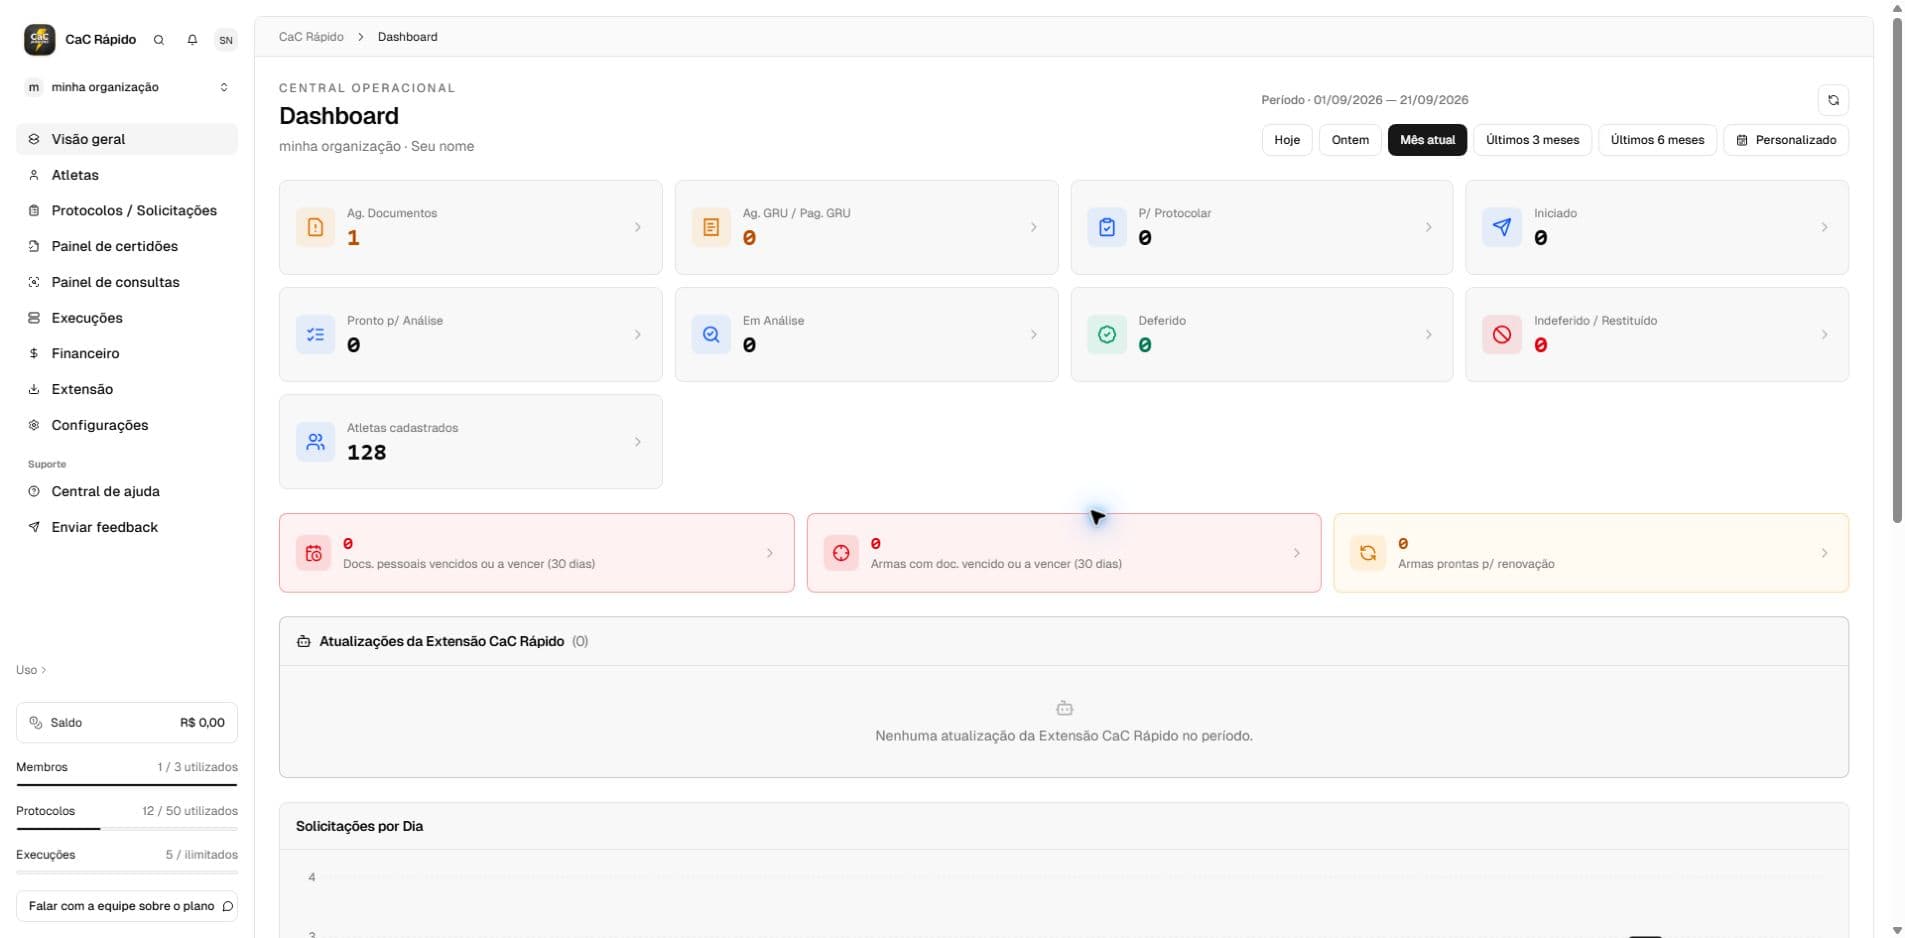Select the Ontem period filter
1905x938 pixels.
pyautogui.click(x=1350, y=140)
